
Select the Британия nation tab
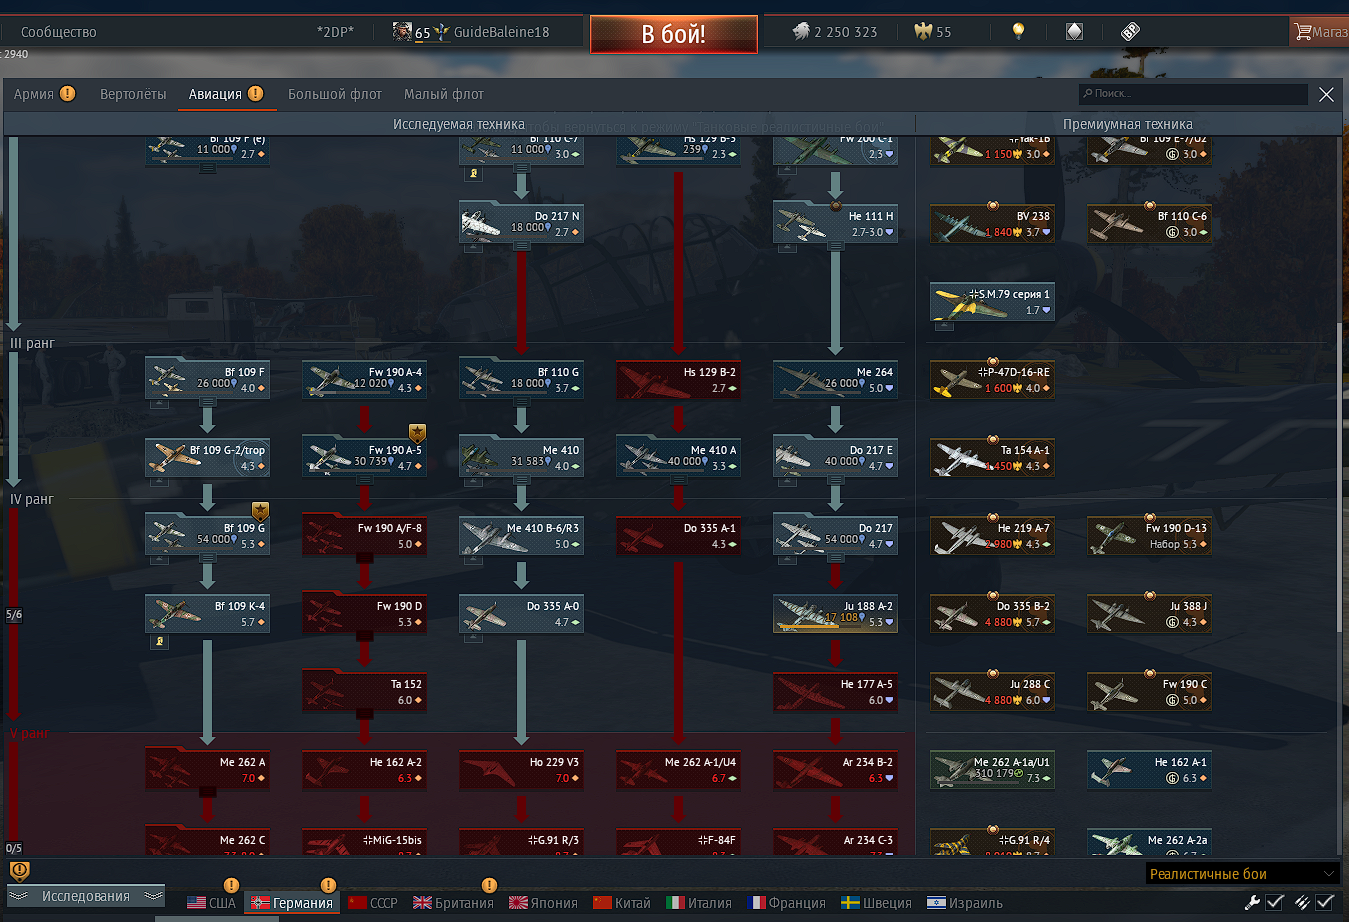(454, 903)
